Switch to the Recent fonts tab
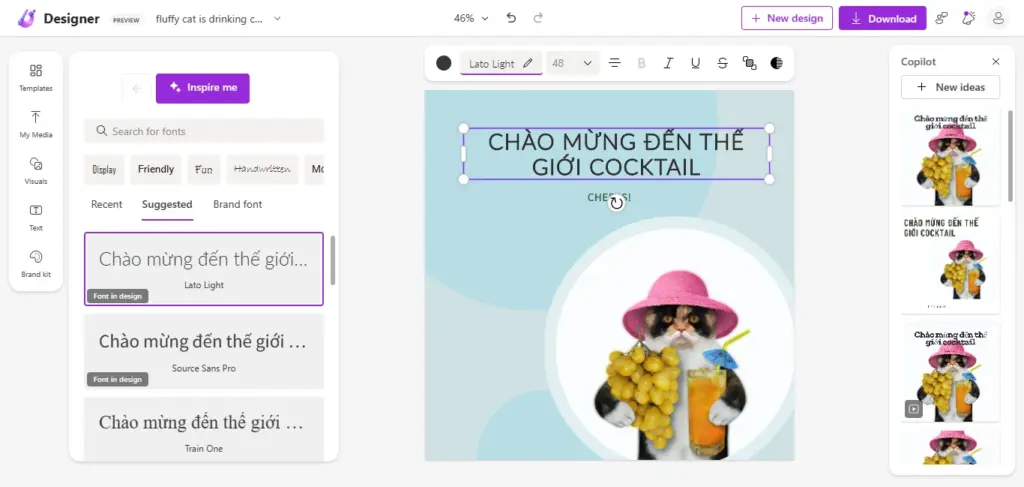The image size is (1024, 487). click(x=106, y=204)
